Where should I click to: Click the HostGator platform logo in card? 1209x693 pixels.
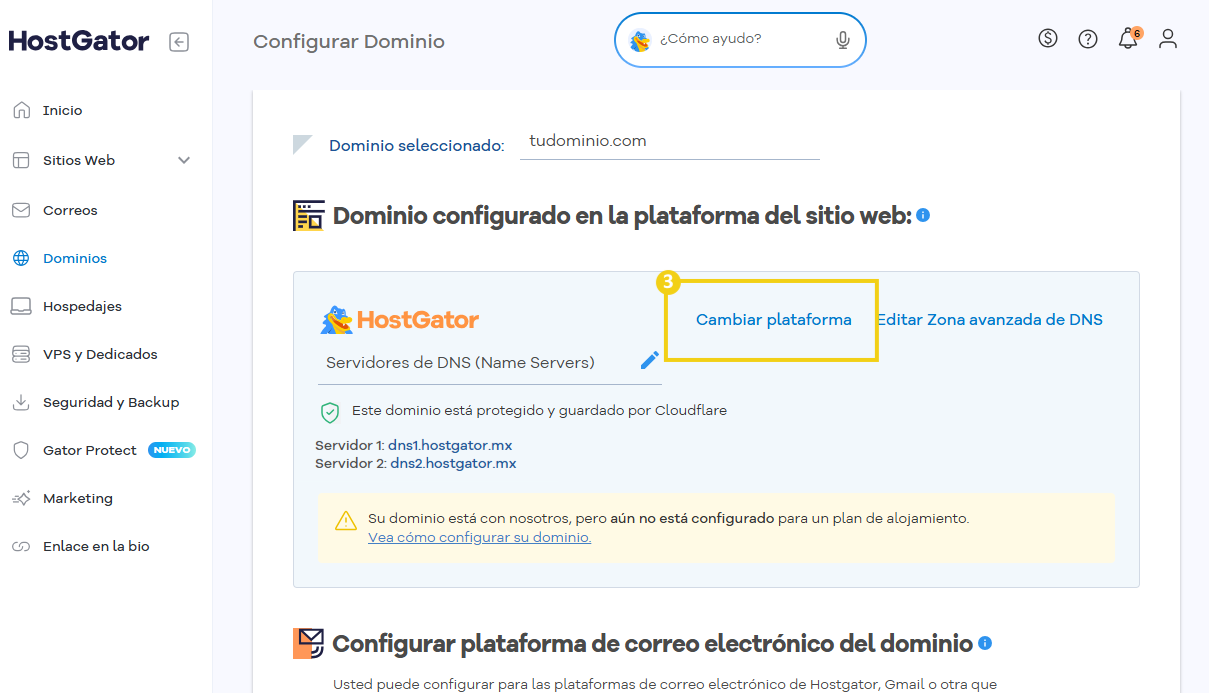[x=400, y=320]
